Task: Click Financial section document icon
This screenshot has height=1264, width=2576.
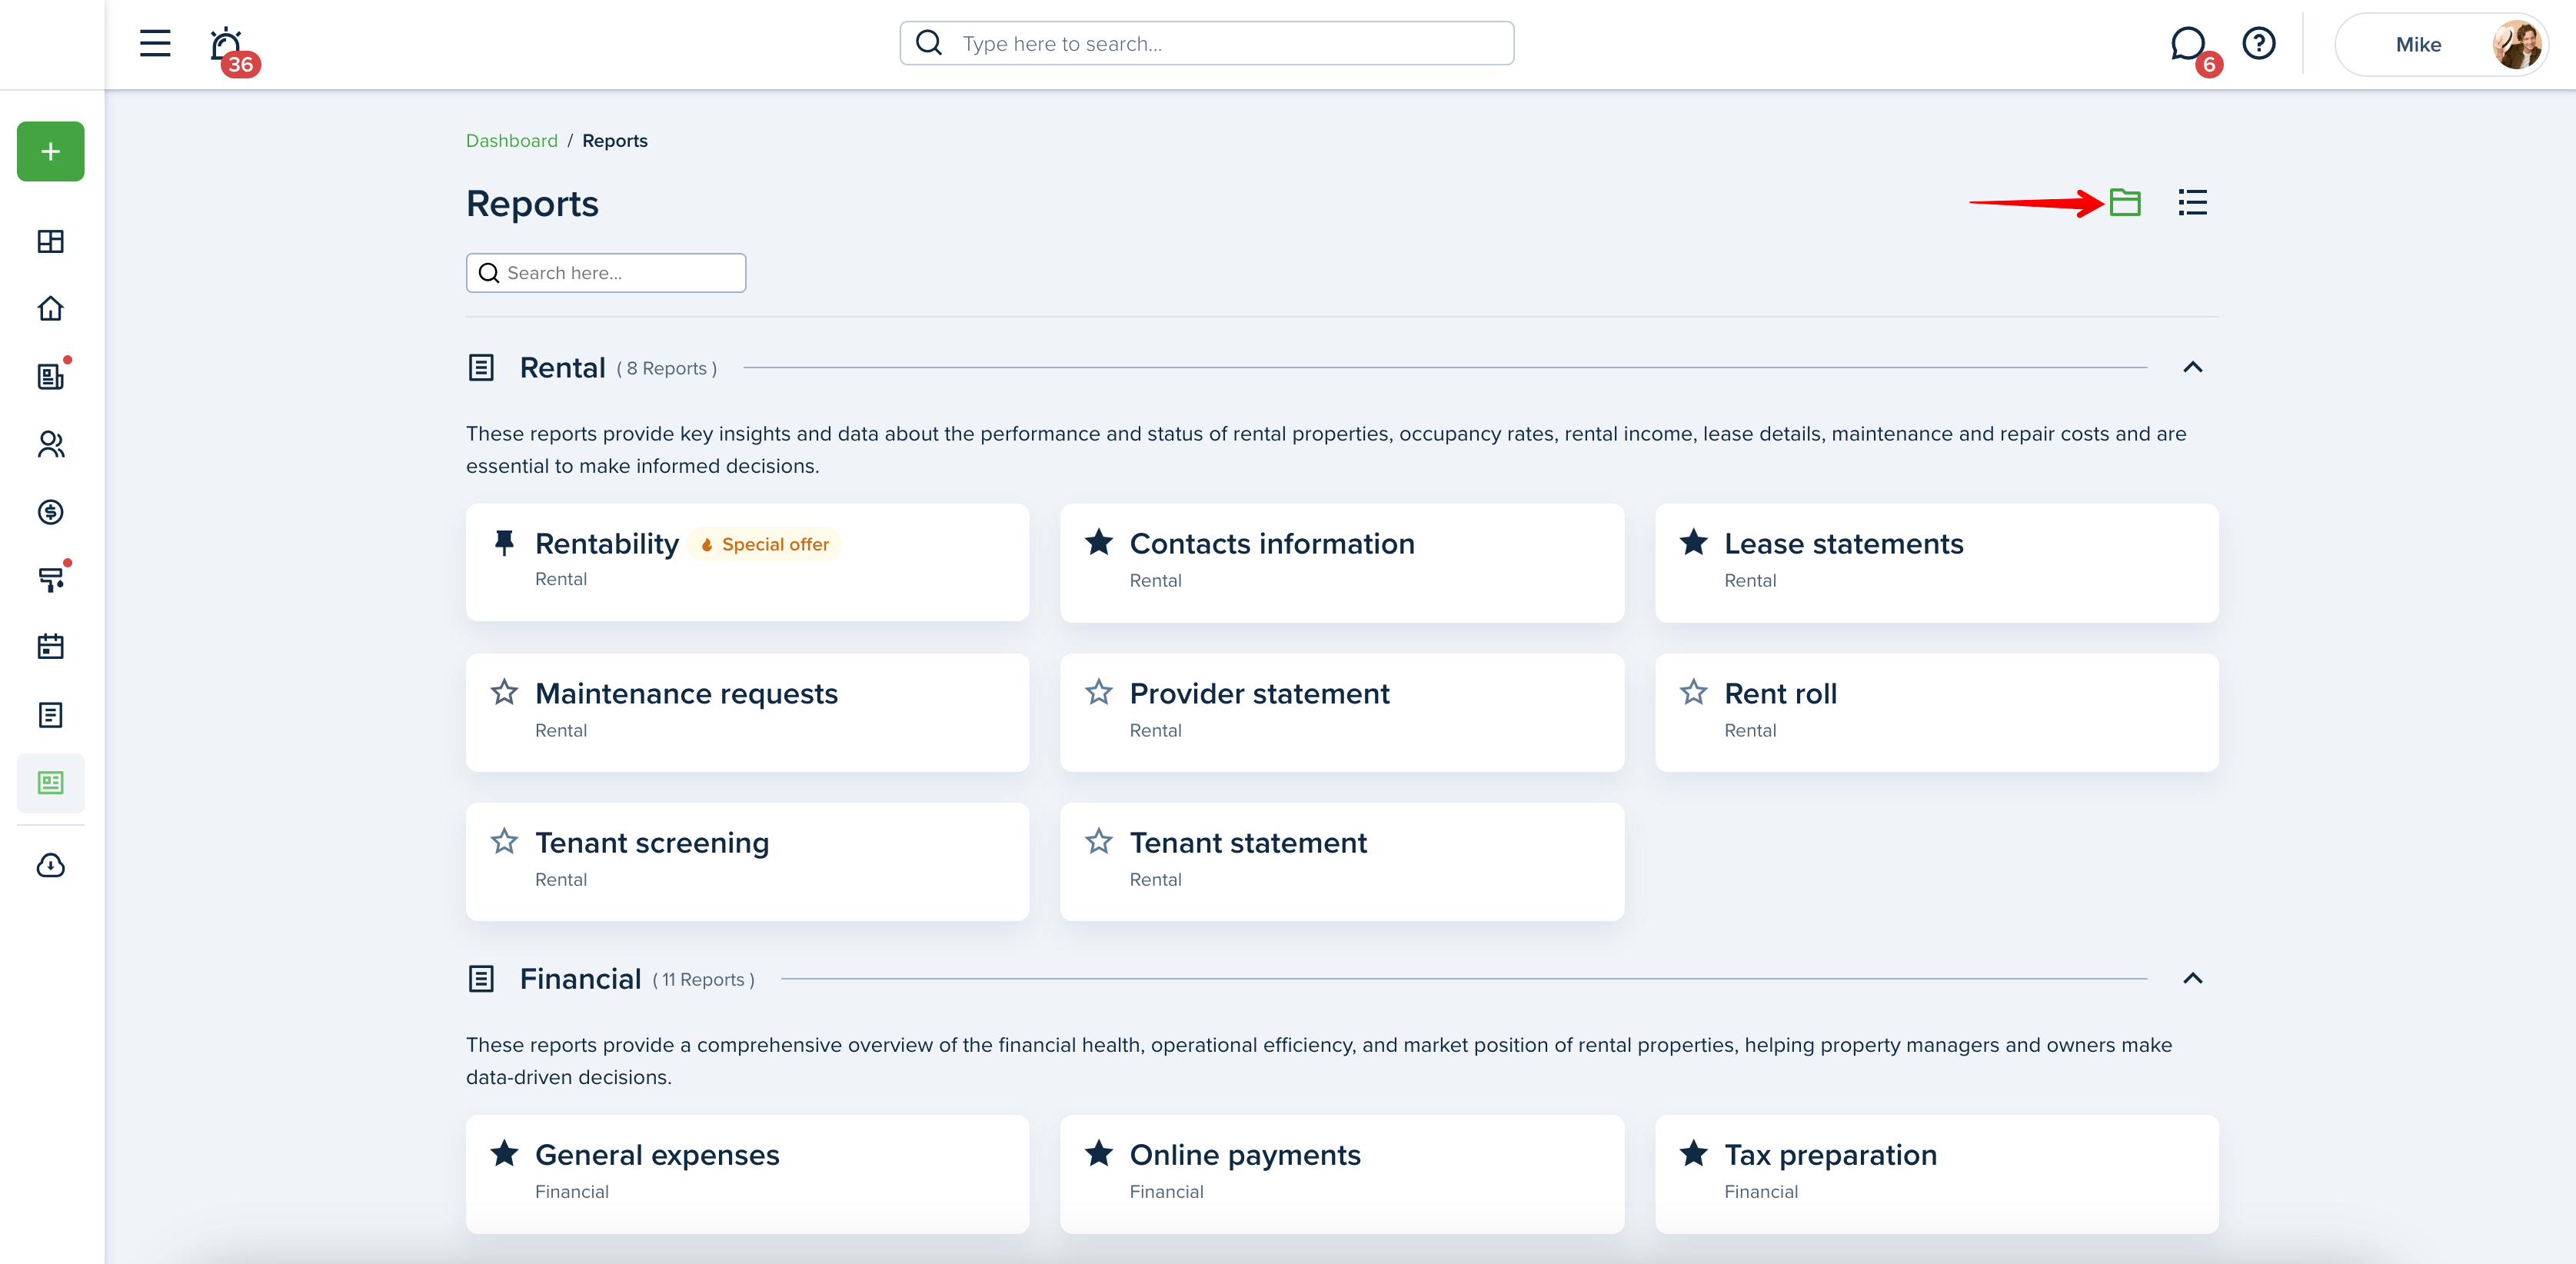Action: [481, 979]
